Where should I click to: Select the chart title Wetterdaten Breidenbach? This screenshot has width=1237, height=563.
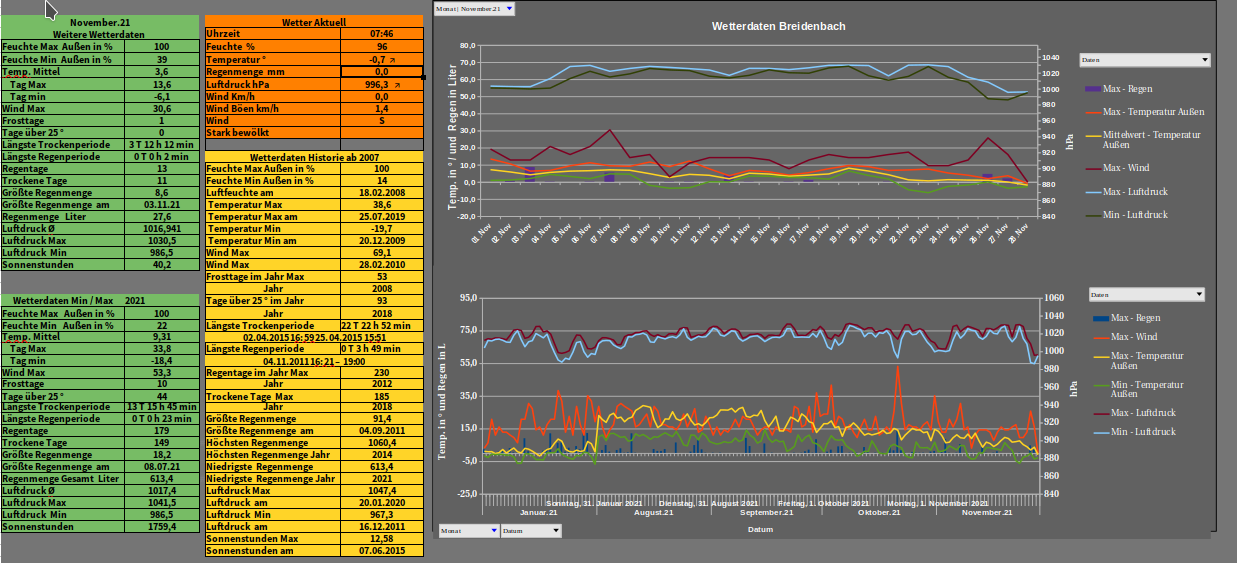tap(778, 26)
